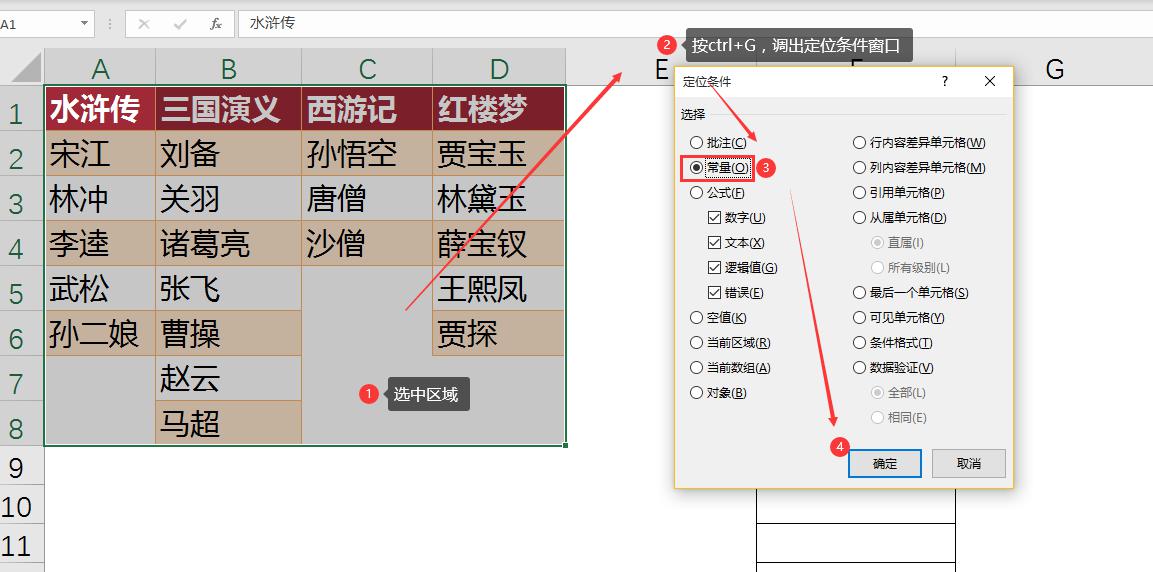The width and height of the screenshot is (1153, 572).
Task: Click cell 贾宝玉
Action: [499, 154]
